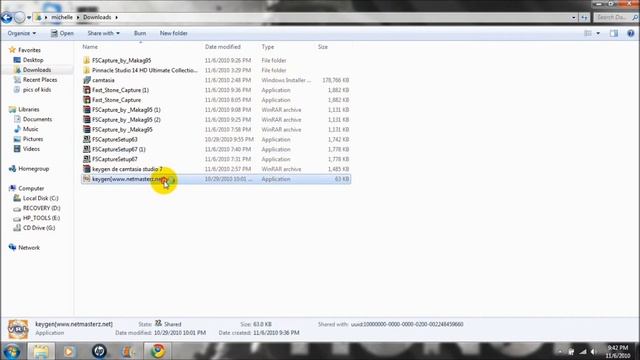Open Windows Media Player from taskbar

tap(69, 351)
